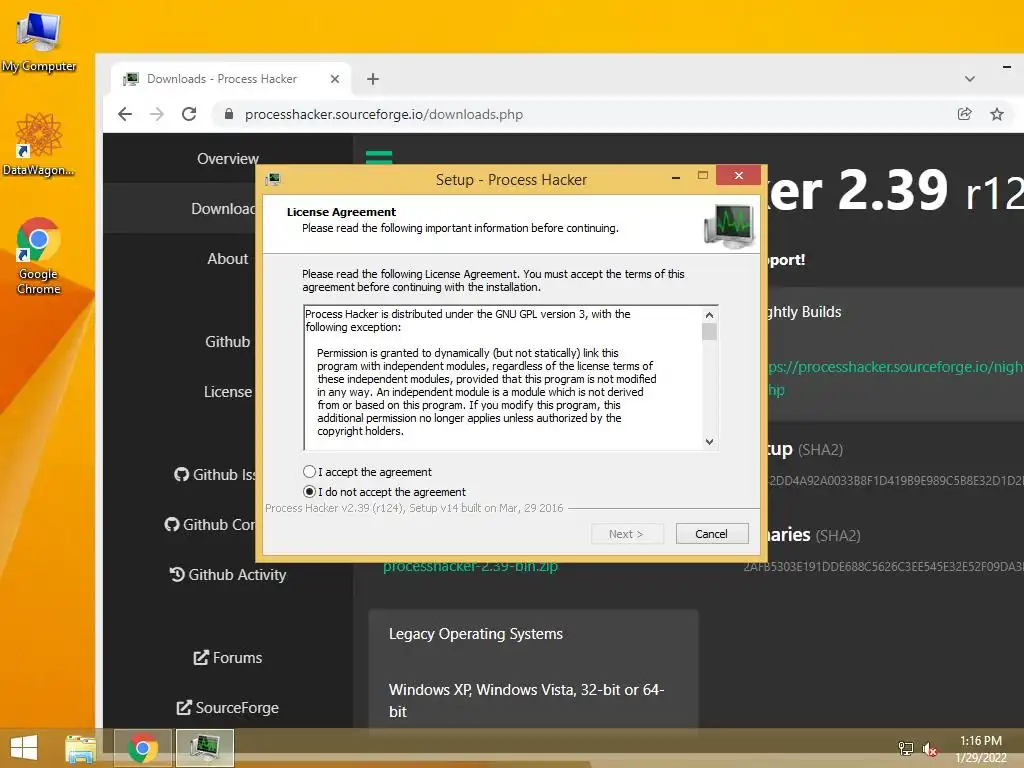Click the network tray icon
The width and height of the screenshot is (1024, 768).
tap(906, 749)
